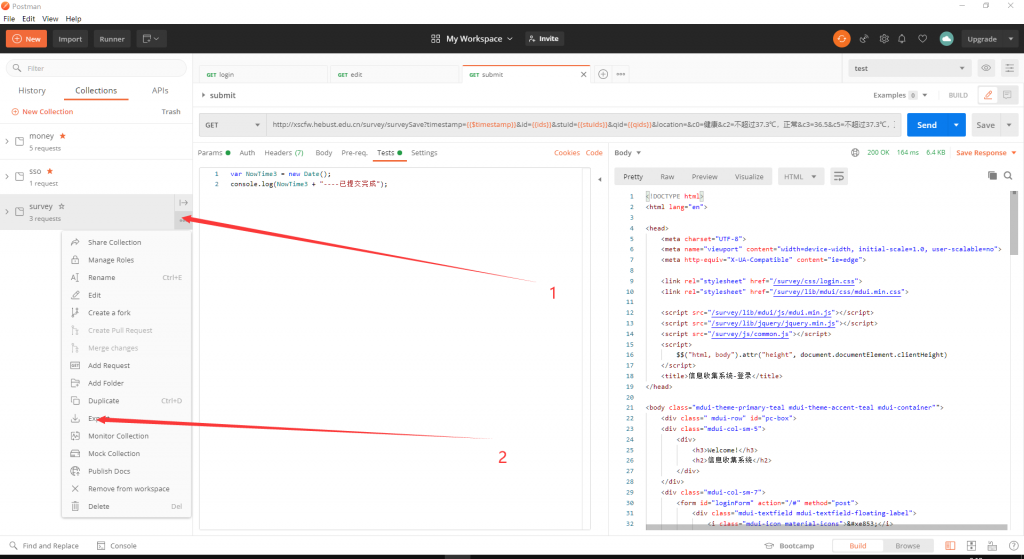
Task: Switch to the History tab
Action: 32,91
